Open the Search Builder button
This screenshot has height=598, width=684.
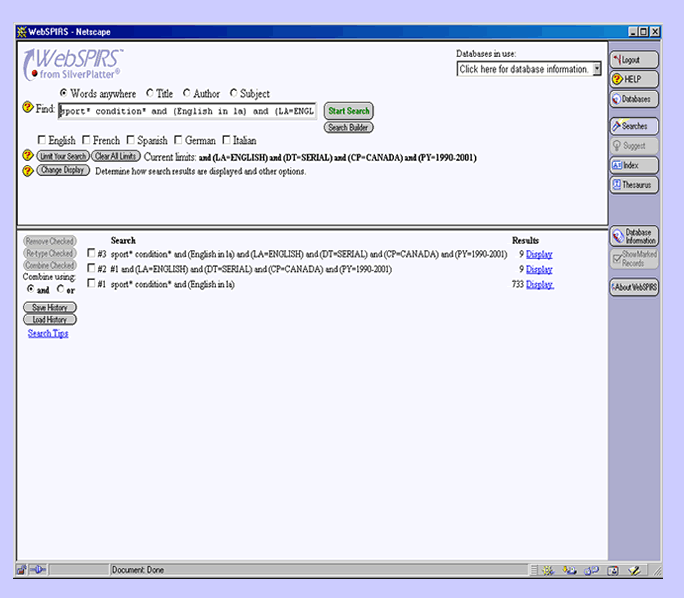point(349,127)
